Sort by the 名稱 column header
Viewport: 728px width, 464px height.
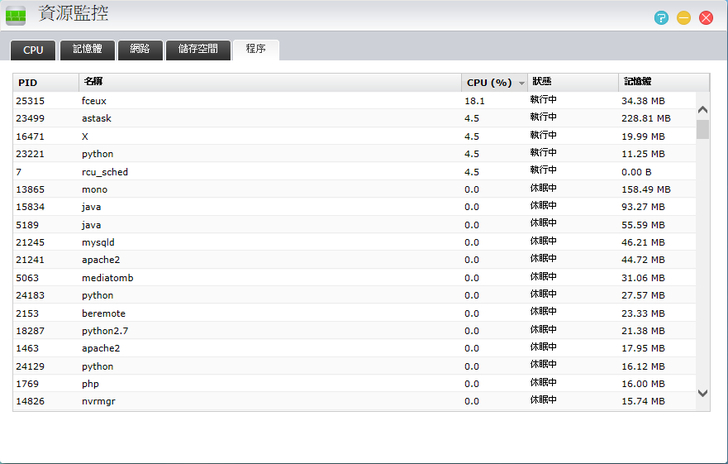pos(270,83)
